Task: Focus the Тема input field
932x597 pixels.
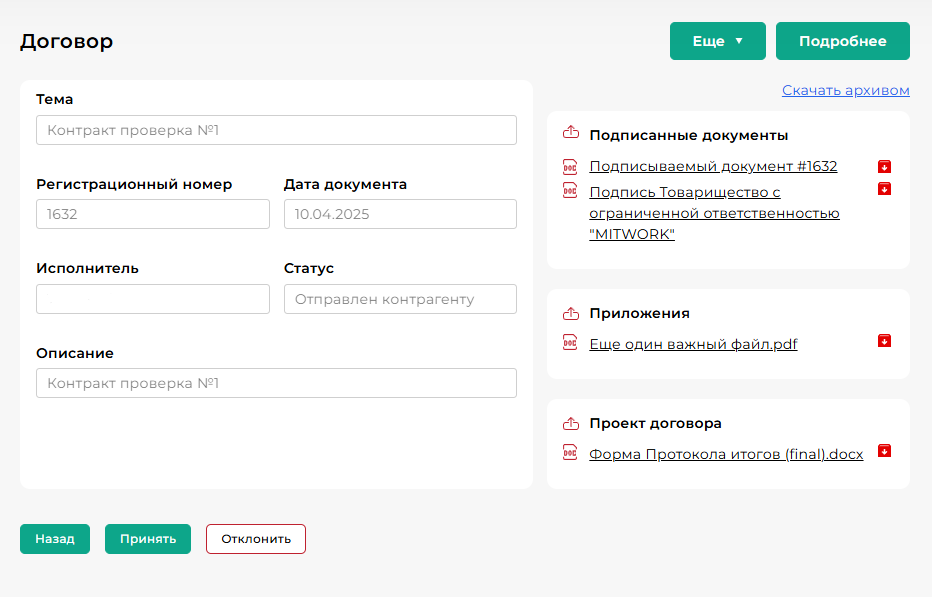Action: tap(276, 130)
